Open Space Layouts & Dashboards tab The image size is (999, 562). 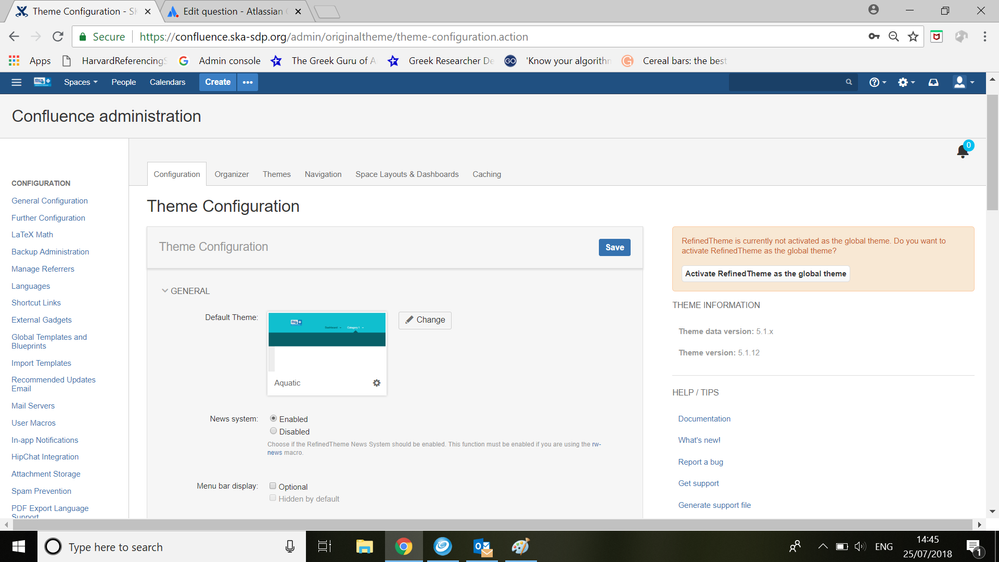pos(407,174)
